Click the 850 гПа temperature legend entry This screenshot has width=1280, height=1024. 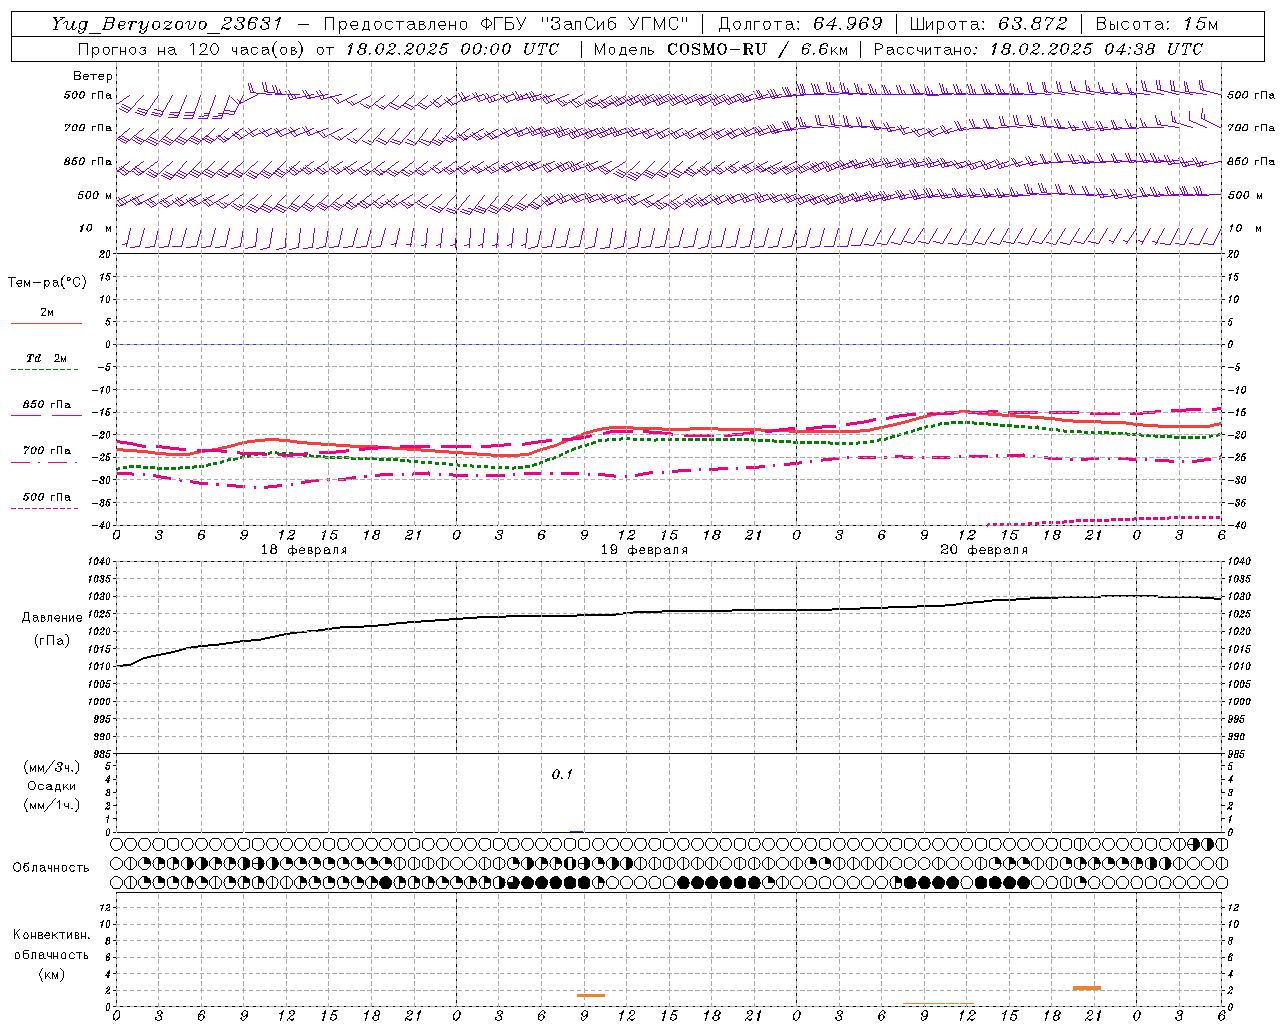click(x=47, y=405)
